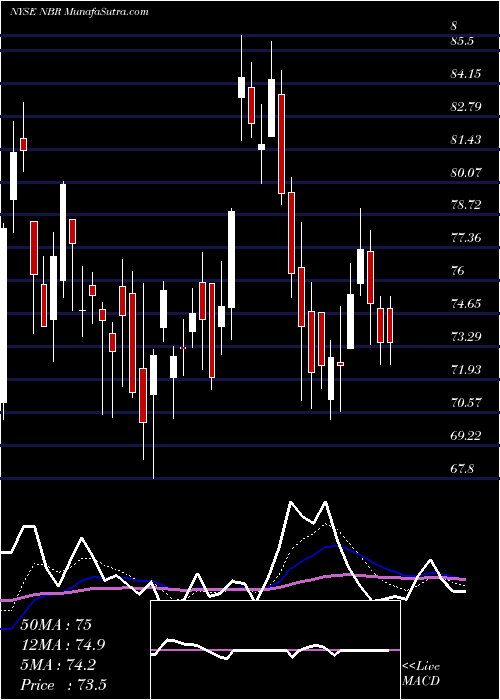500x700 pixels.
Task: Click the 69.22 price axis label
Action: point(467,435)
